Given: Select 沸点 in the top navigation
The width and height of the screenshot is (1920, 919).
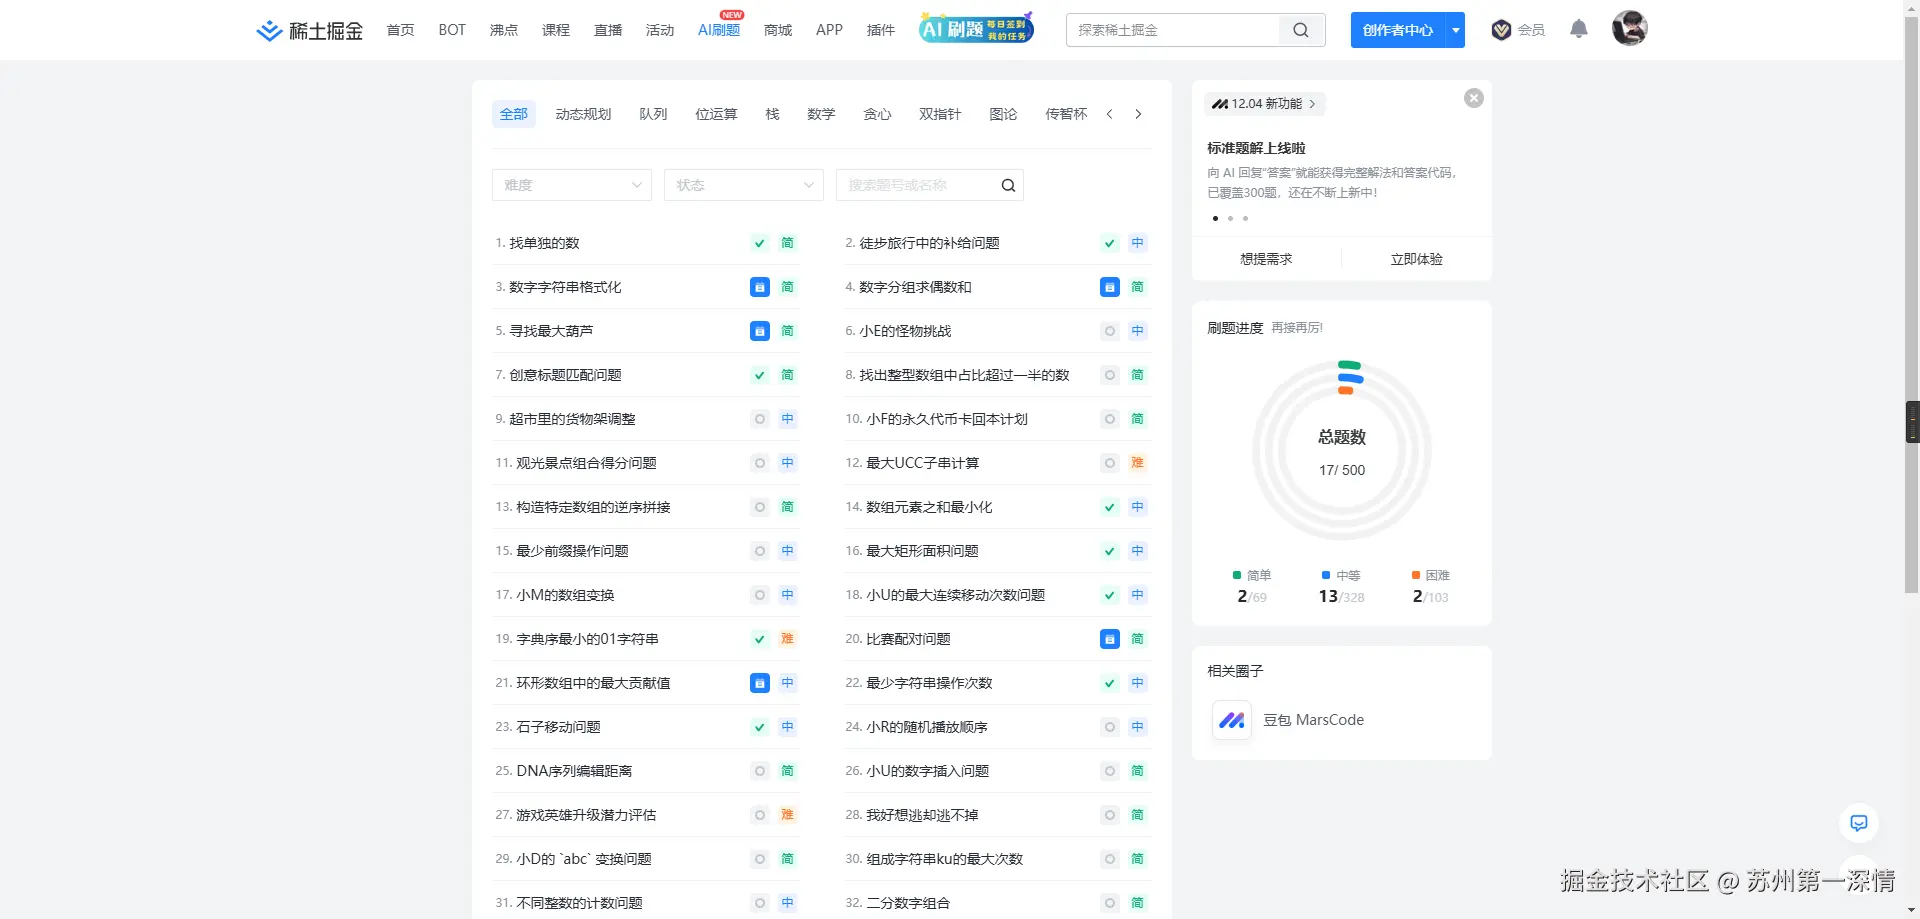Looking at the screenshot, I should coord(503,30).
